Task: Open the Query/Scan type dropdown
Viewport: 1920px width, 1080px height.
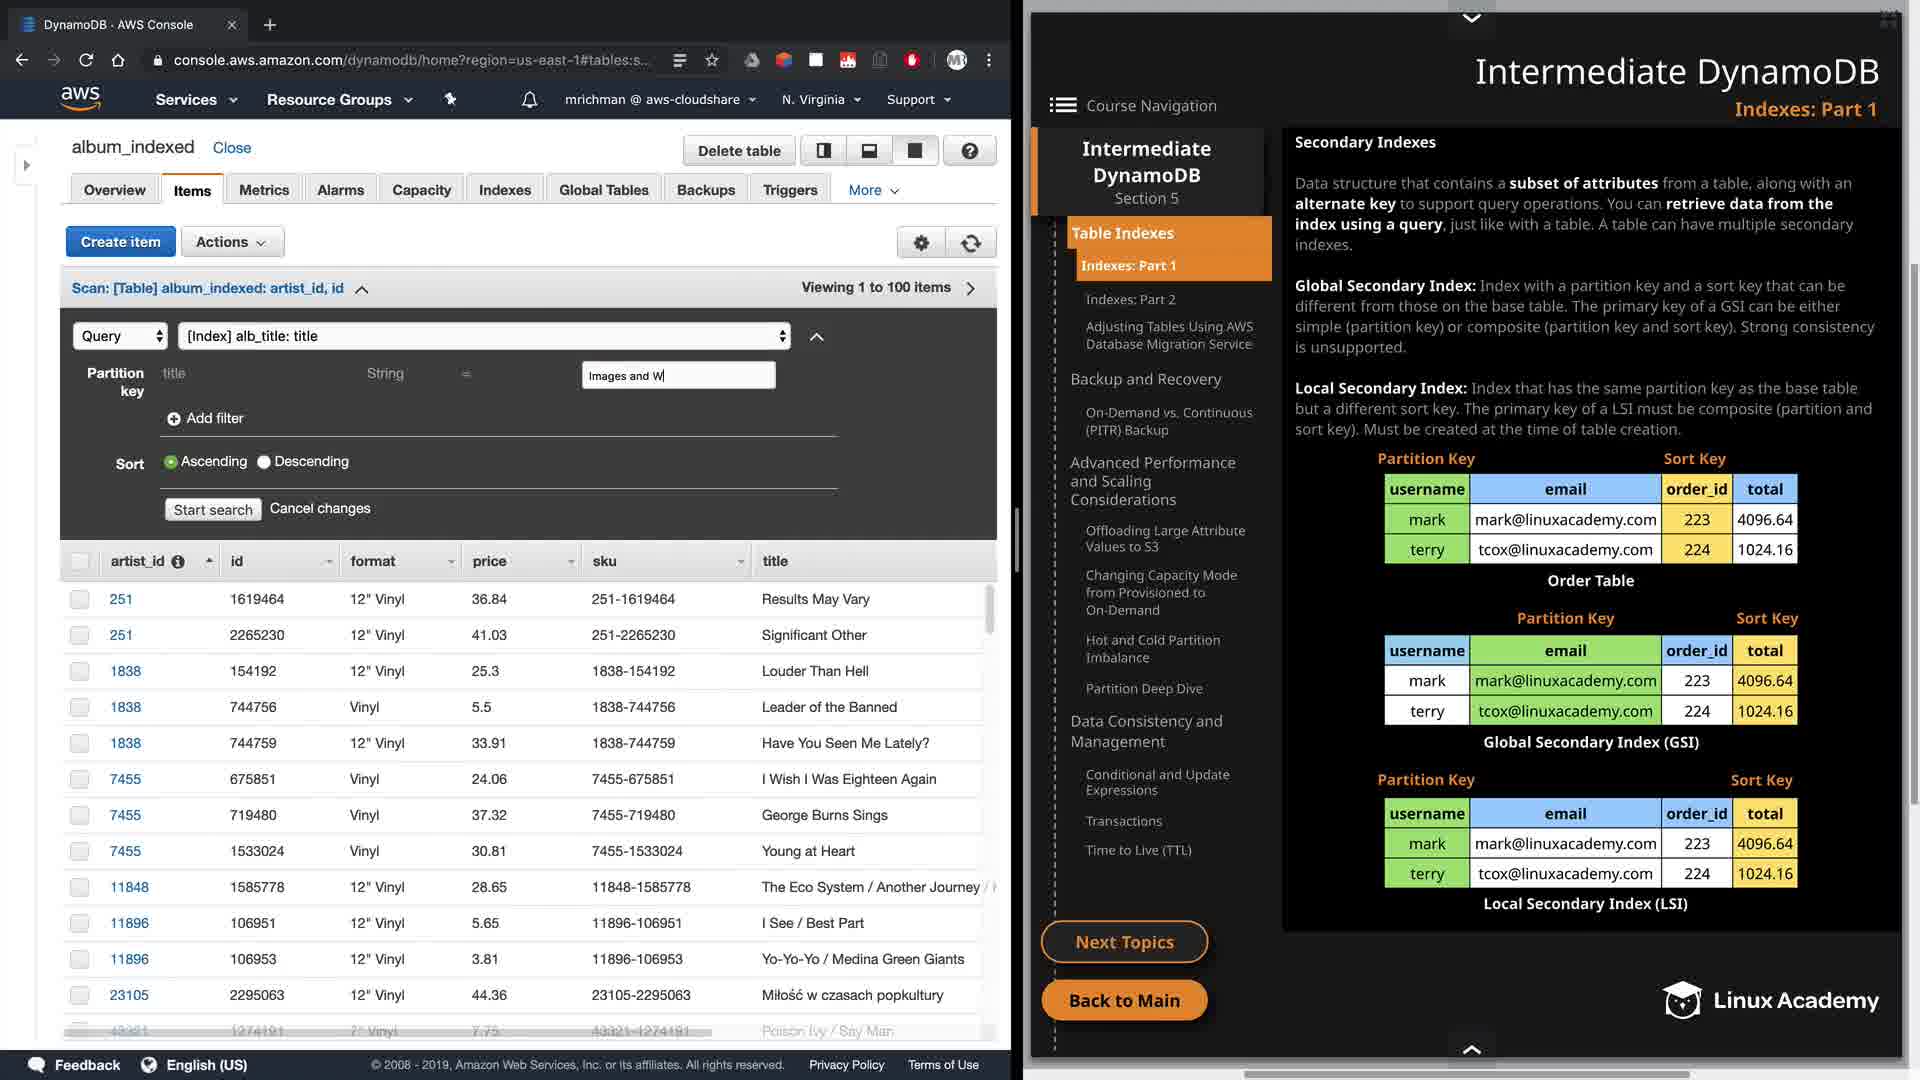Action: [x=120, y=336]
